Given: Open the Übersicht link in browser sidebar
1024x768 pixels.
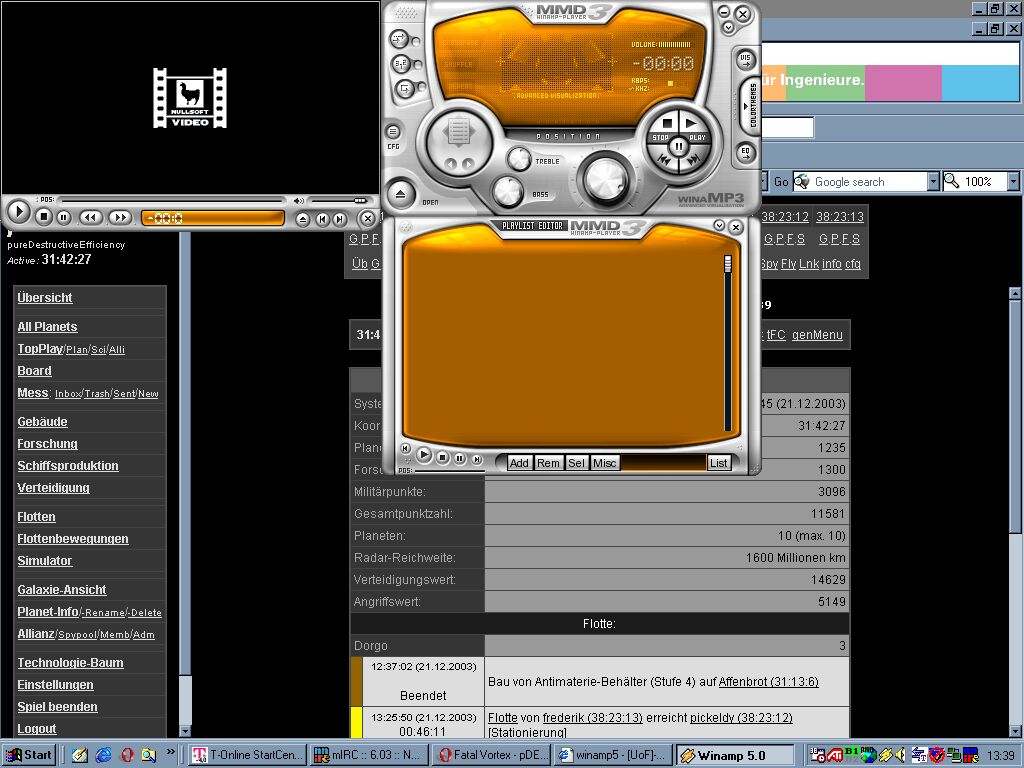Looking at the screenshot, I should pos(44,298).
